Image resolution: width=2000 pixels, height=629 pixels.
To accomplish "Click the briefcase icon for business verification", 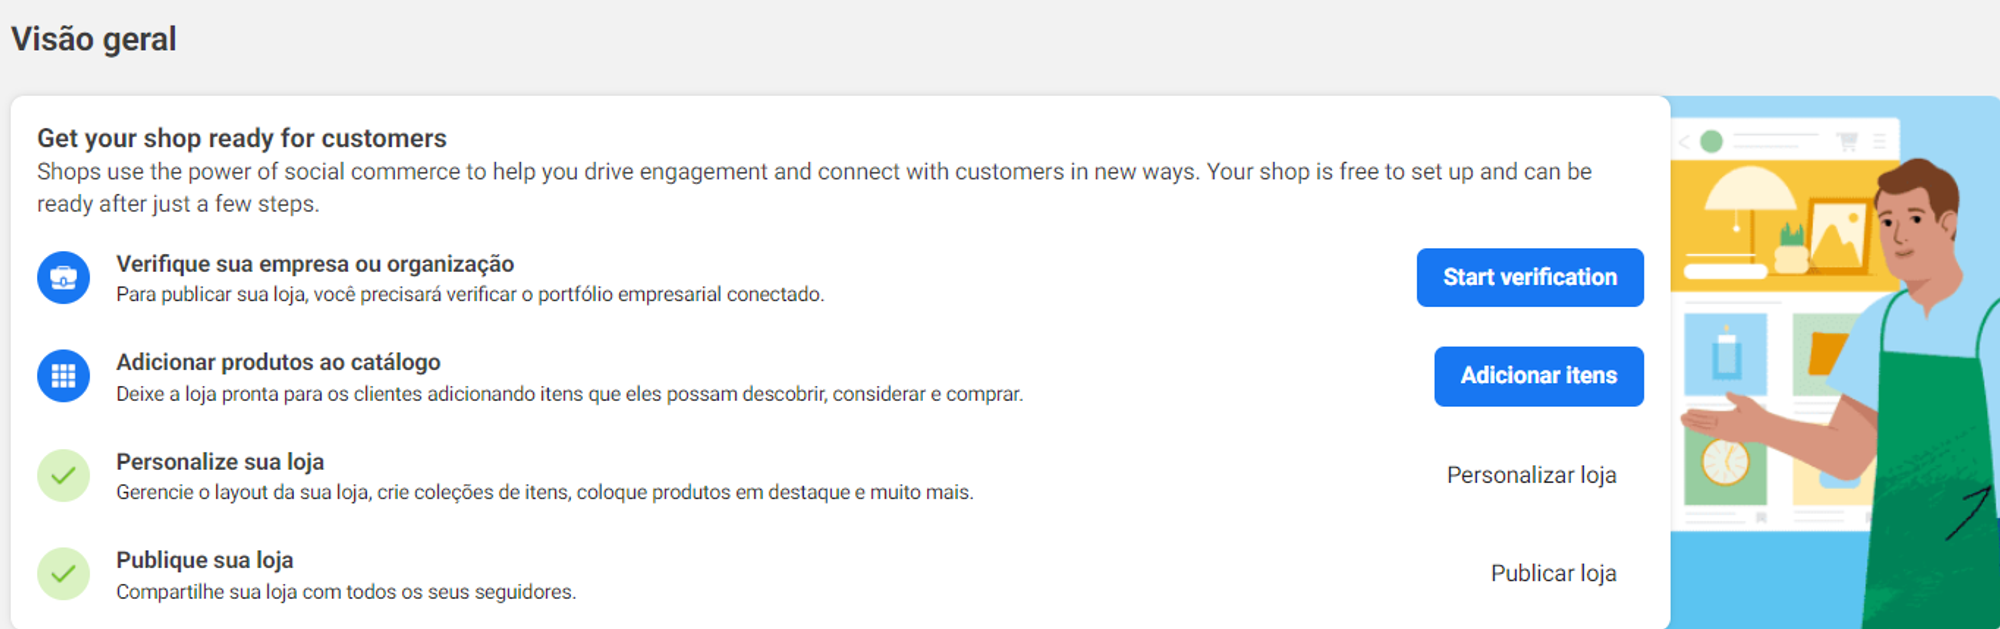I will [x=63, y=277].
